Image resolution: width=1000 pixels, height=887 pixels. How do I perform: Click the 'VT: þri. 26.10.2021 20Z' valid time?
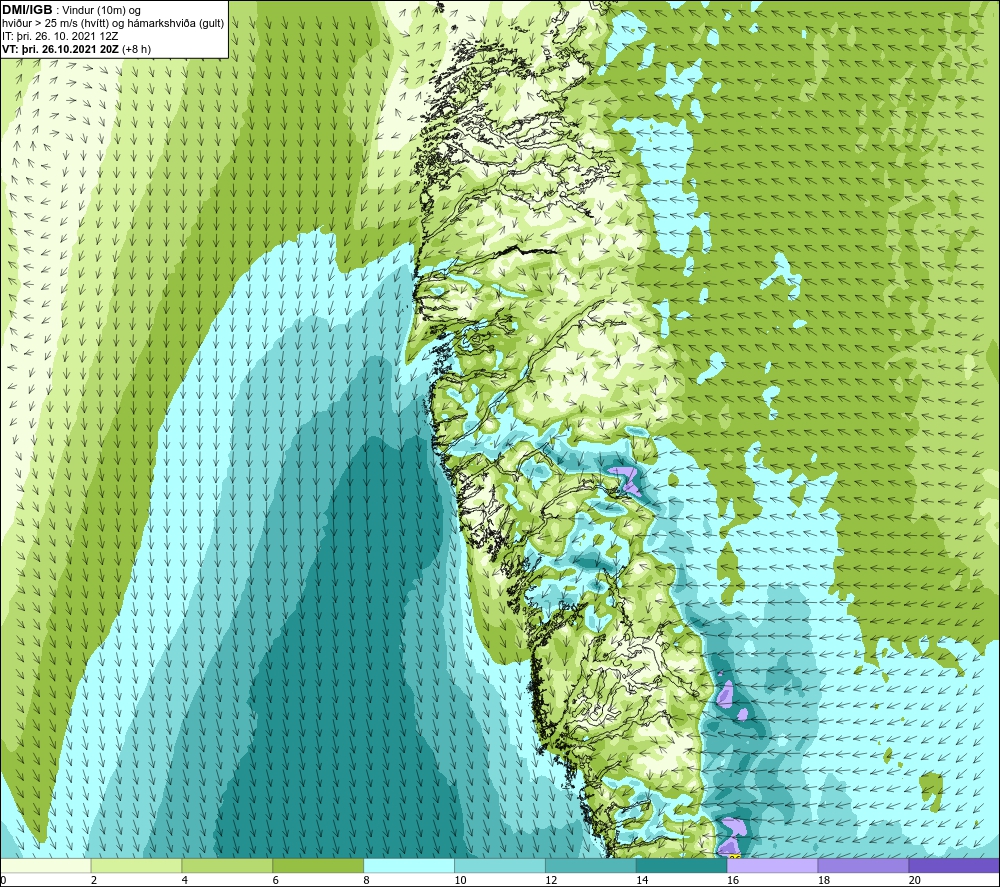tap(60, 49)
